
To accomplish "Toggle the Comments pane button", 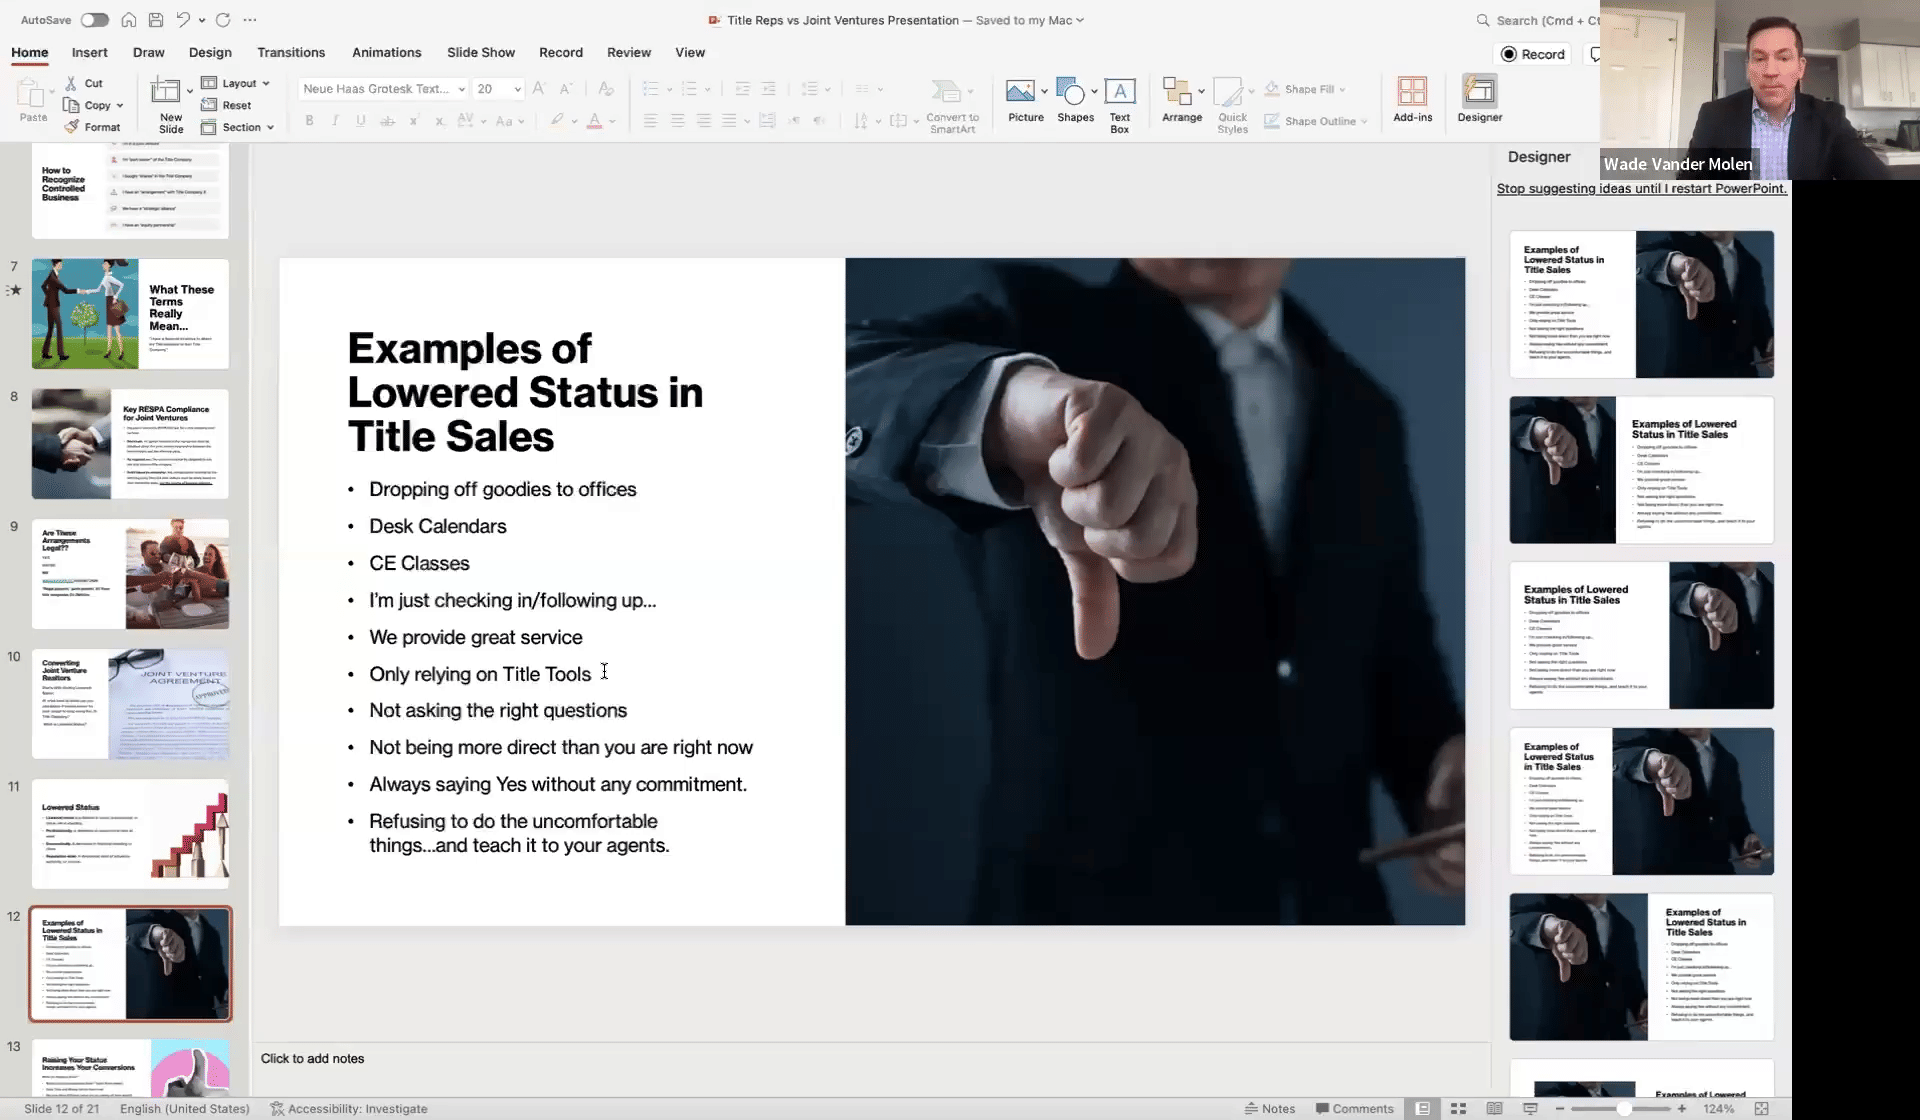I will click(1354, 1109).
